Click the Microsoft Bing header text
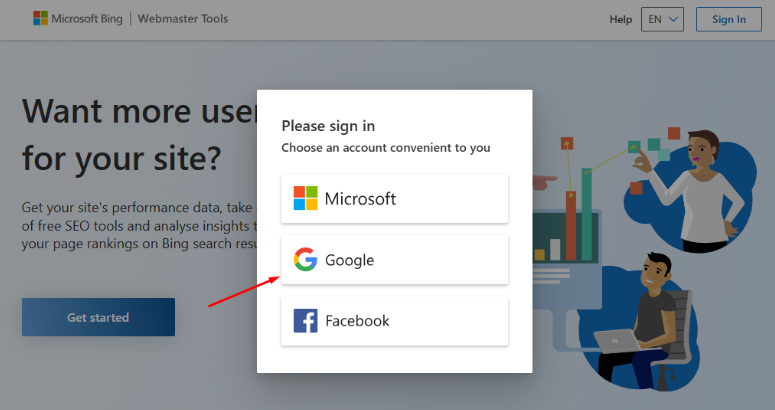This screenshot has height=410, width=775. (88, 19)
